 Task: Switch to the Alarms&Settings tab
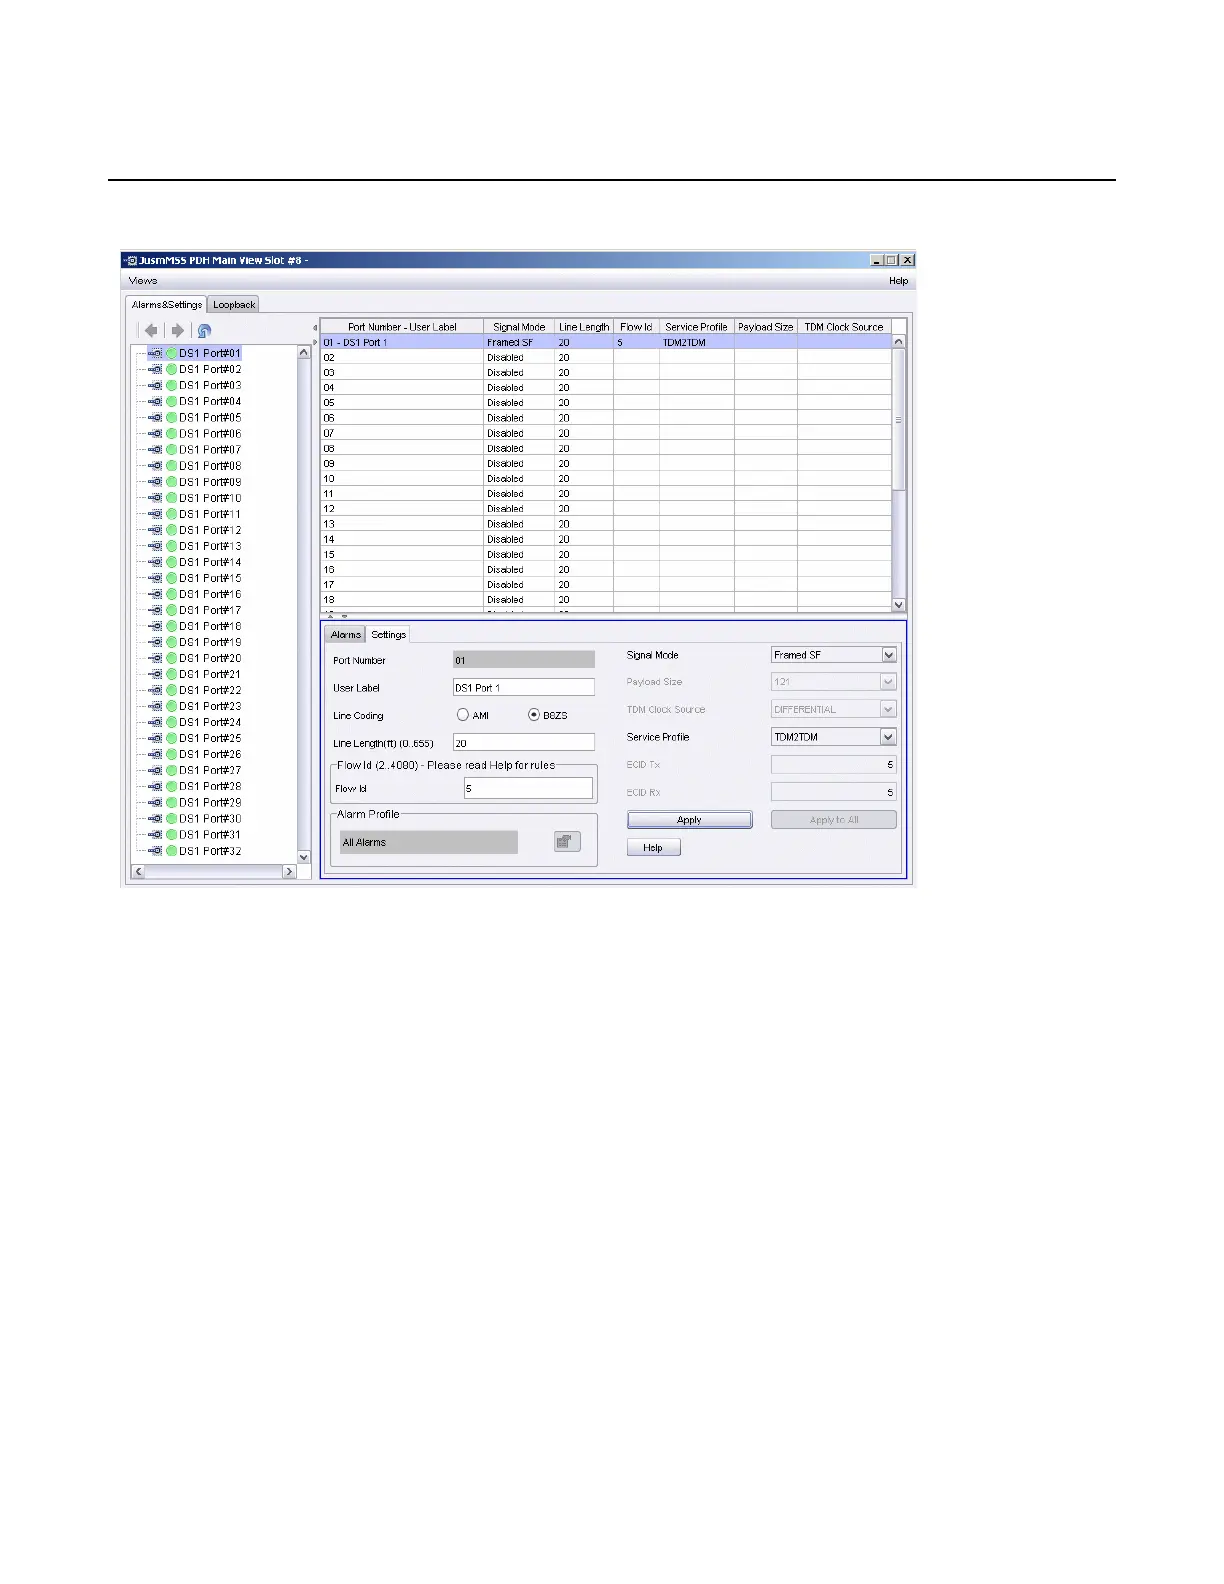(x=167, y=304)
